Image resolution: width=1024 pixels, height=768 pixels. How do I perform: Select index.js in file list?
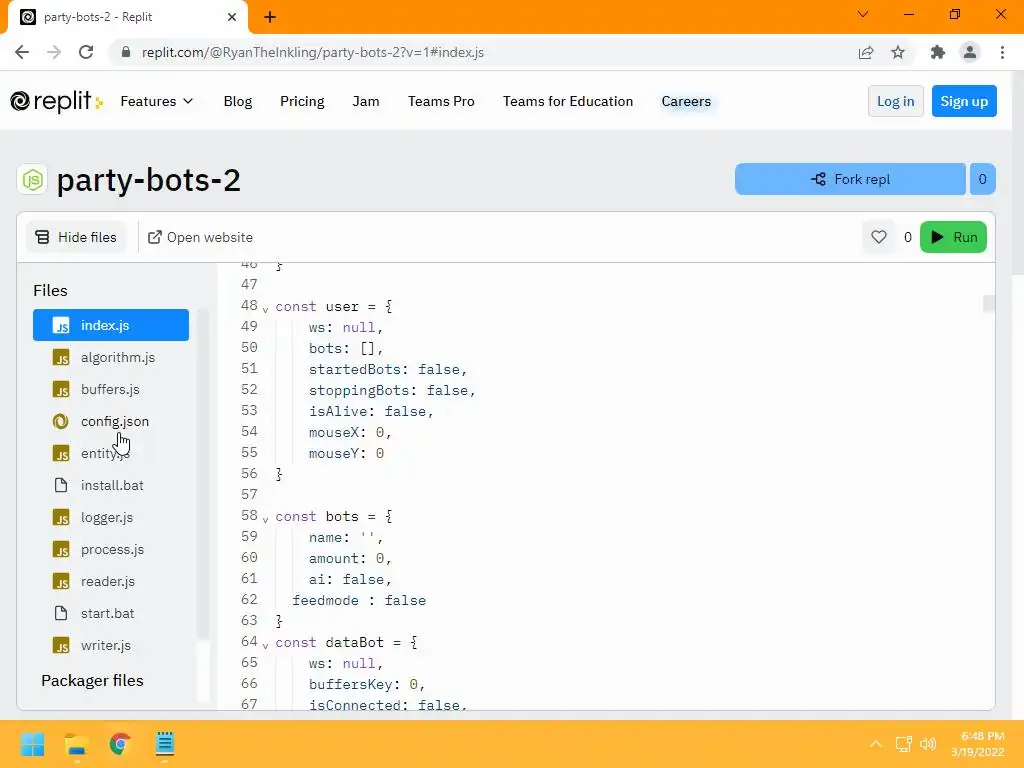click(x=111, y=325)
